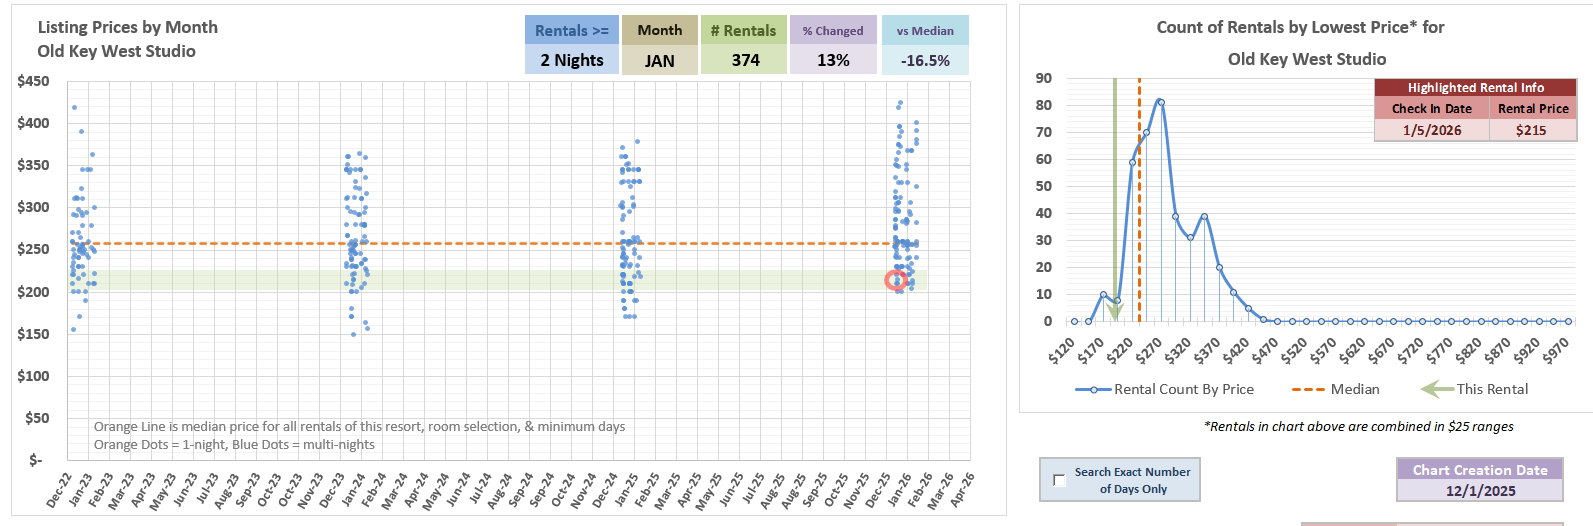Image resolution: width=1593 pixels, height=526 pixels.
Task: Select the "Rentals >=" header cell
Action: [x=572, y=31]
